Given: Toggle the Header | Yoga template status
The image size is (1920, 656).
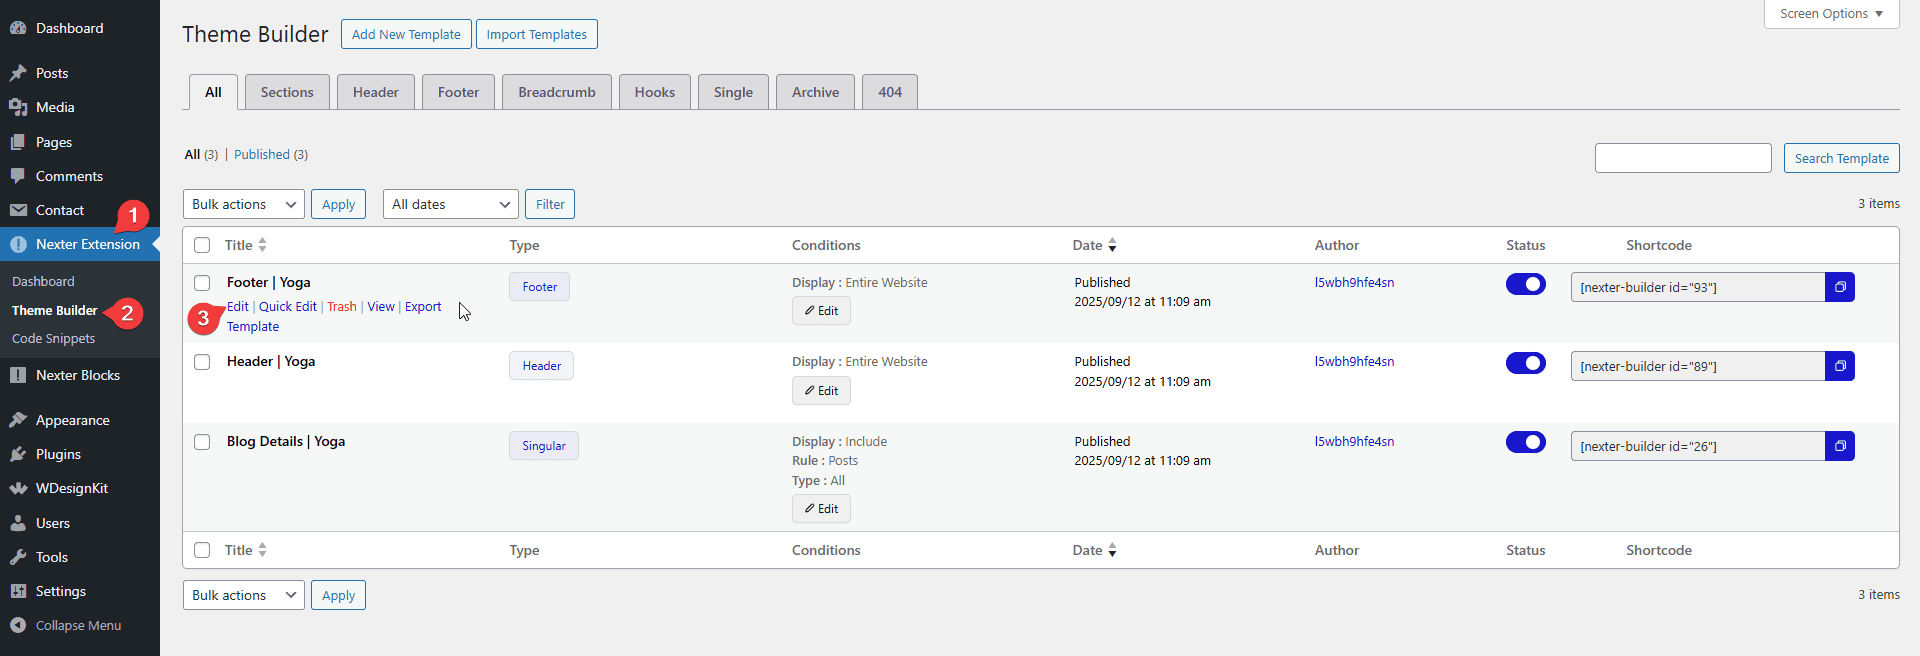Looking at the screenshot, I should [1525, 363].
